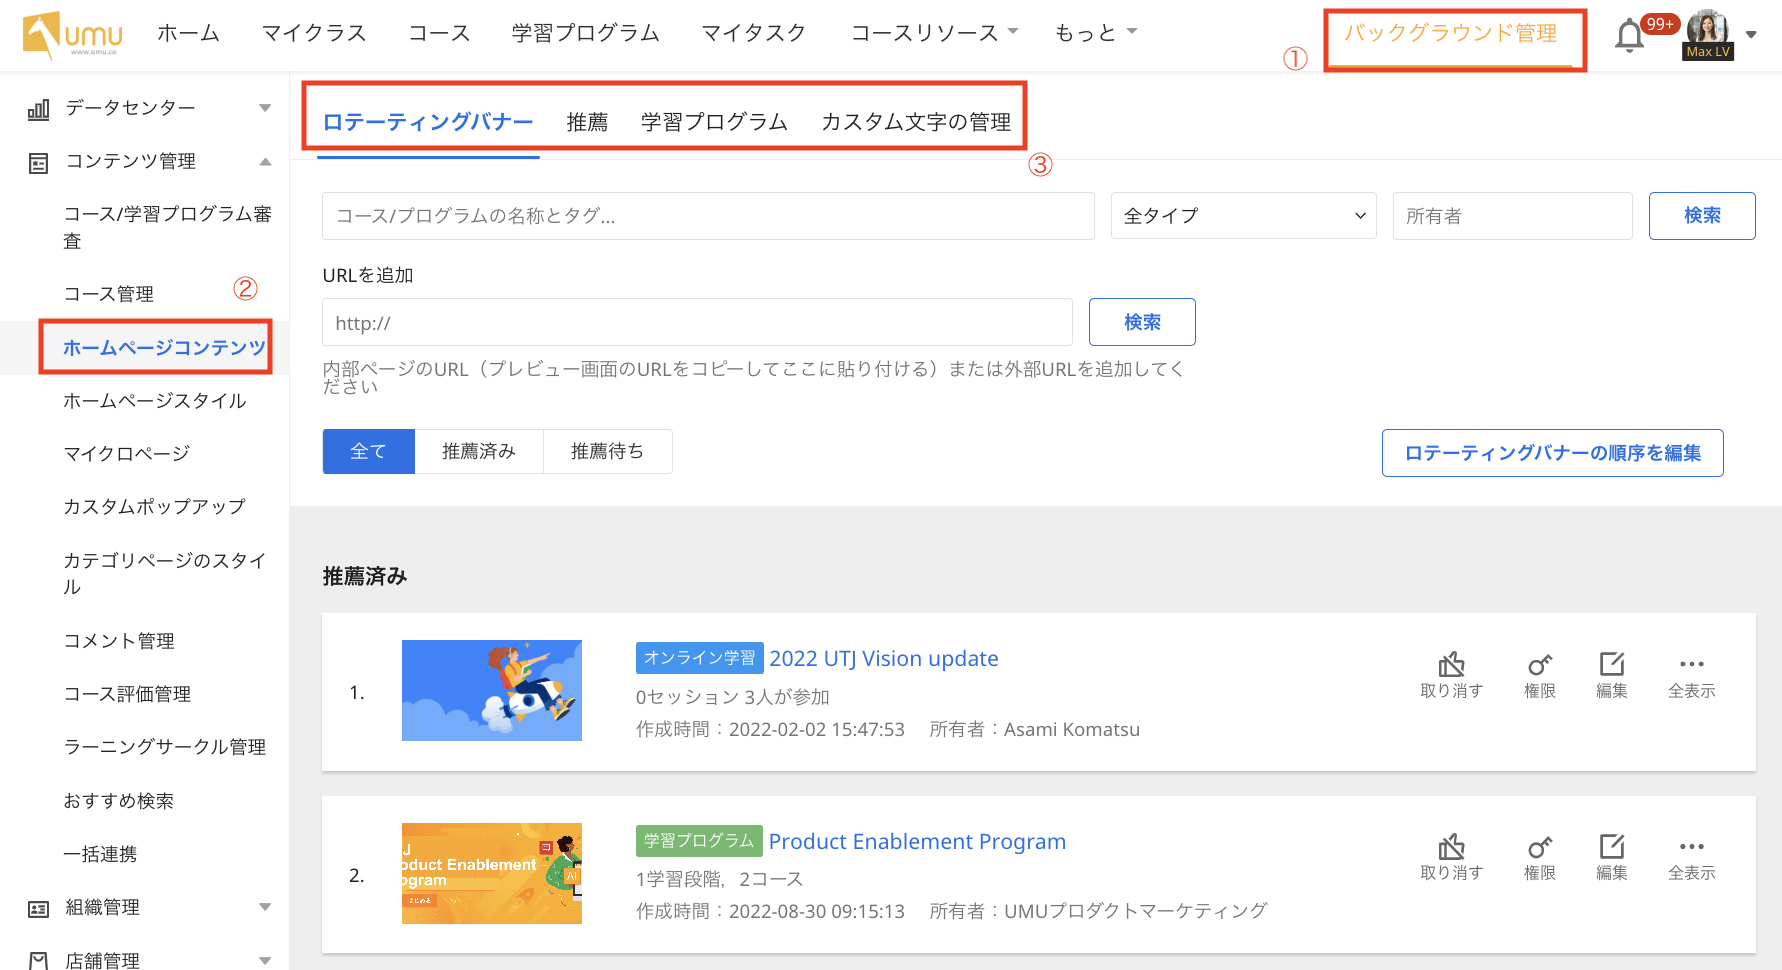Screen dimensions: 1782x970
Task: Open the コースリソース menu dropdown
Action: [x=934, y=33]
